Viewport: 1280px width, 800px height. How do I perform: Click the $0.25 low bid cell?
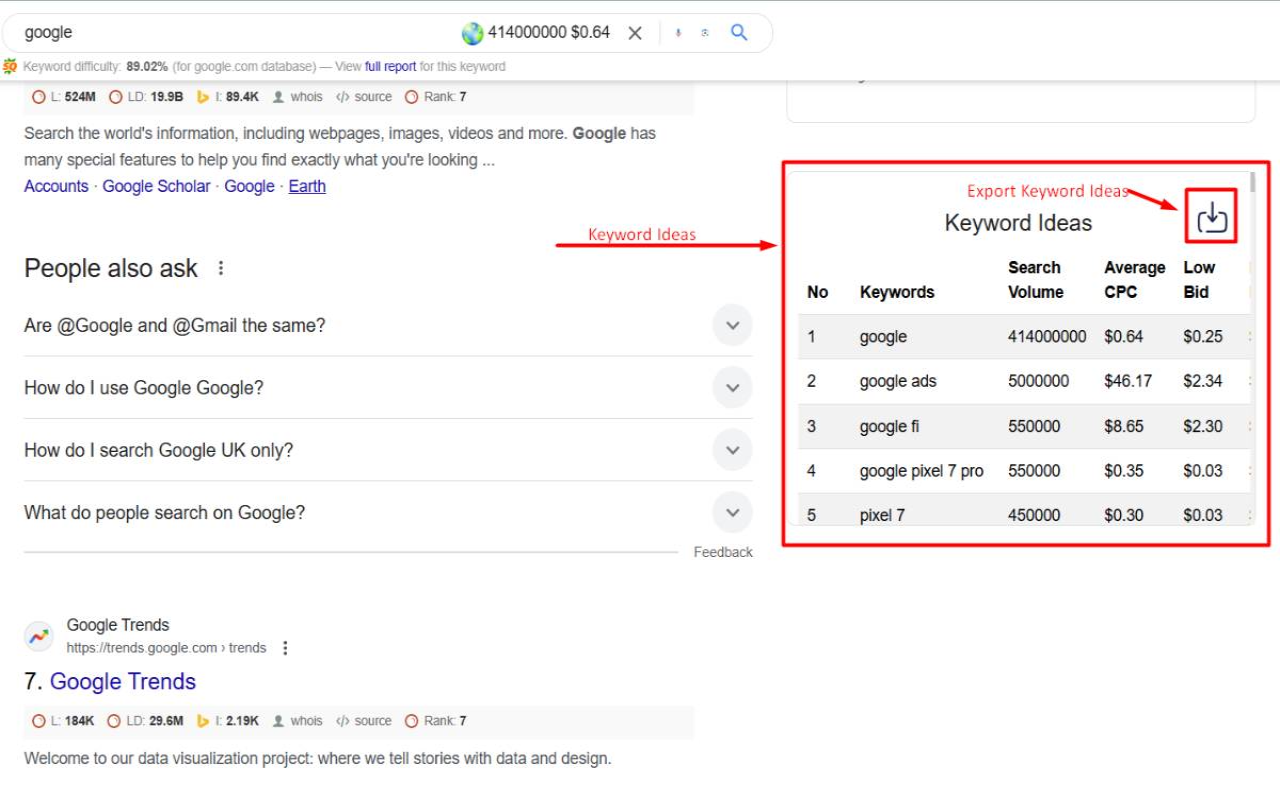click(1203, 337)
